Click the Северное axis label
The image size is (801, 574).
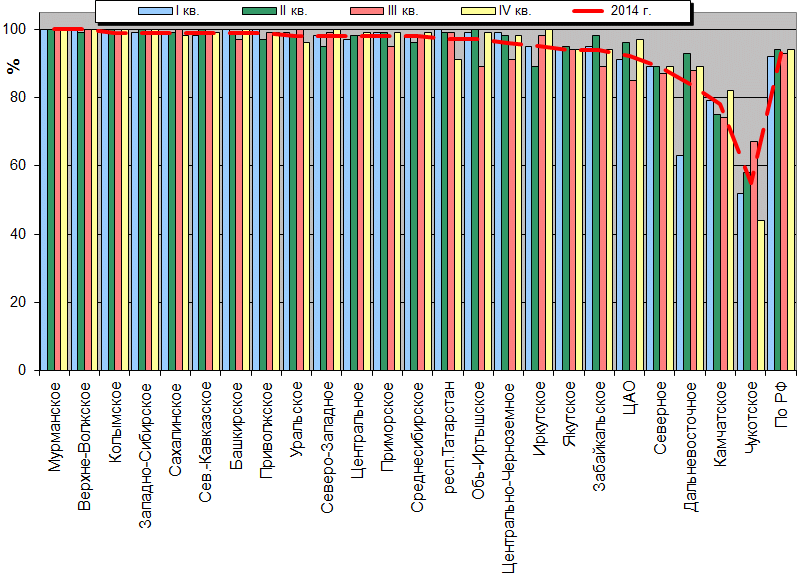[660, 418]
